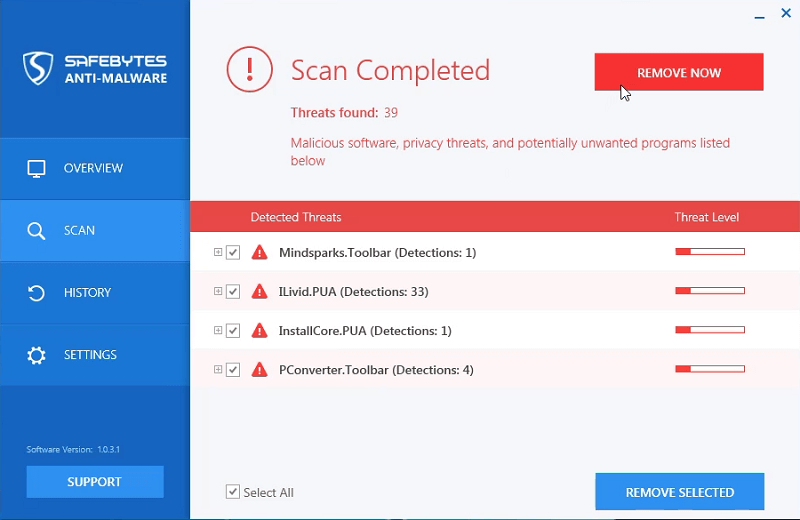Uncheck the ILivid.PUA checkbox
800x520 pixels.
pyautogui.click(x=233, y=291)
